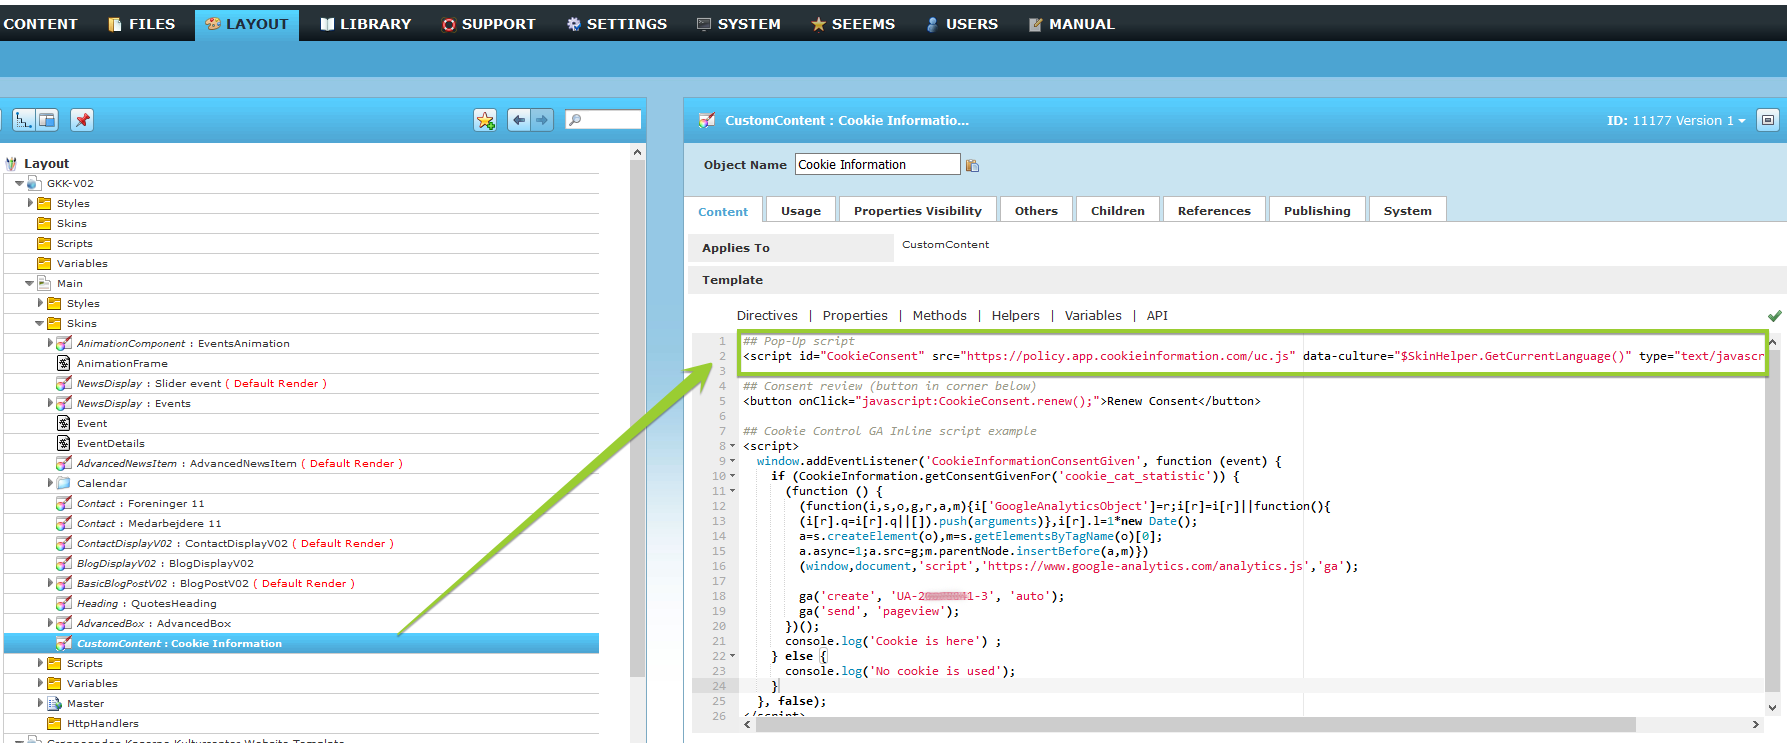1787x743 pixels.
Task: Click Calendar item icon
Action: (x=64, y=483)
